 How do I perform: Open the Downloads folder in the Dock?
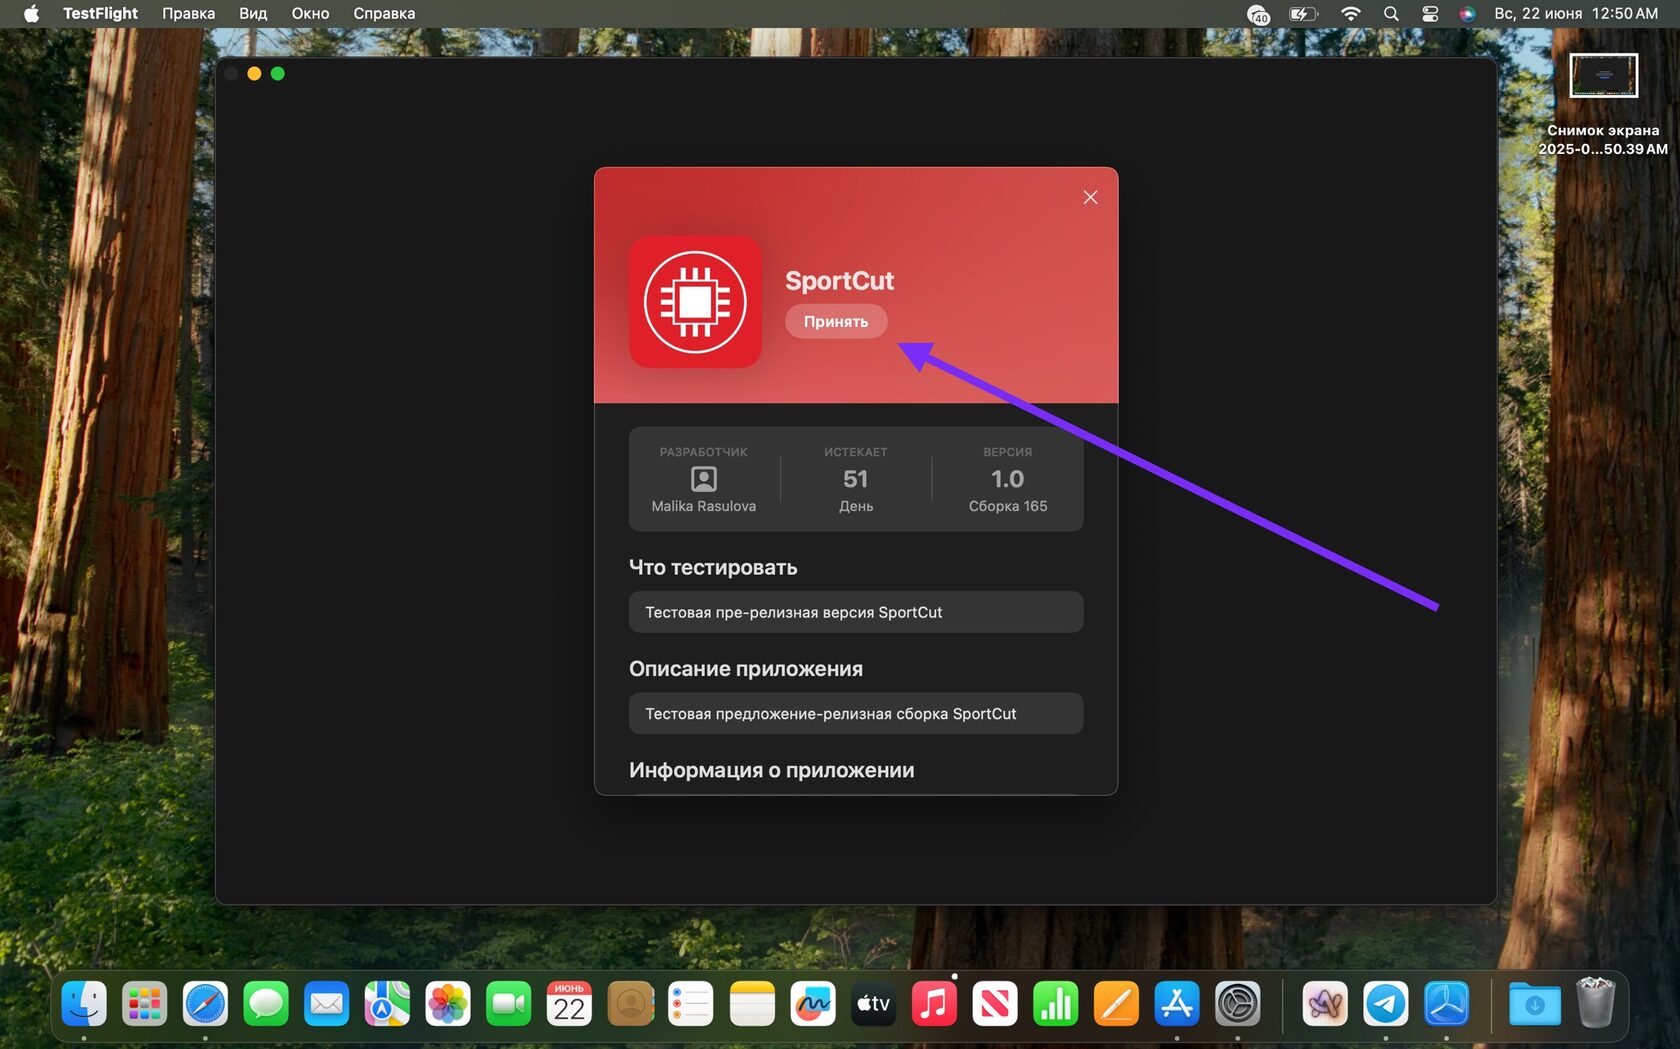coord(1535,1003)
